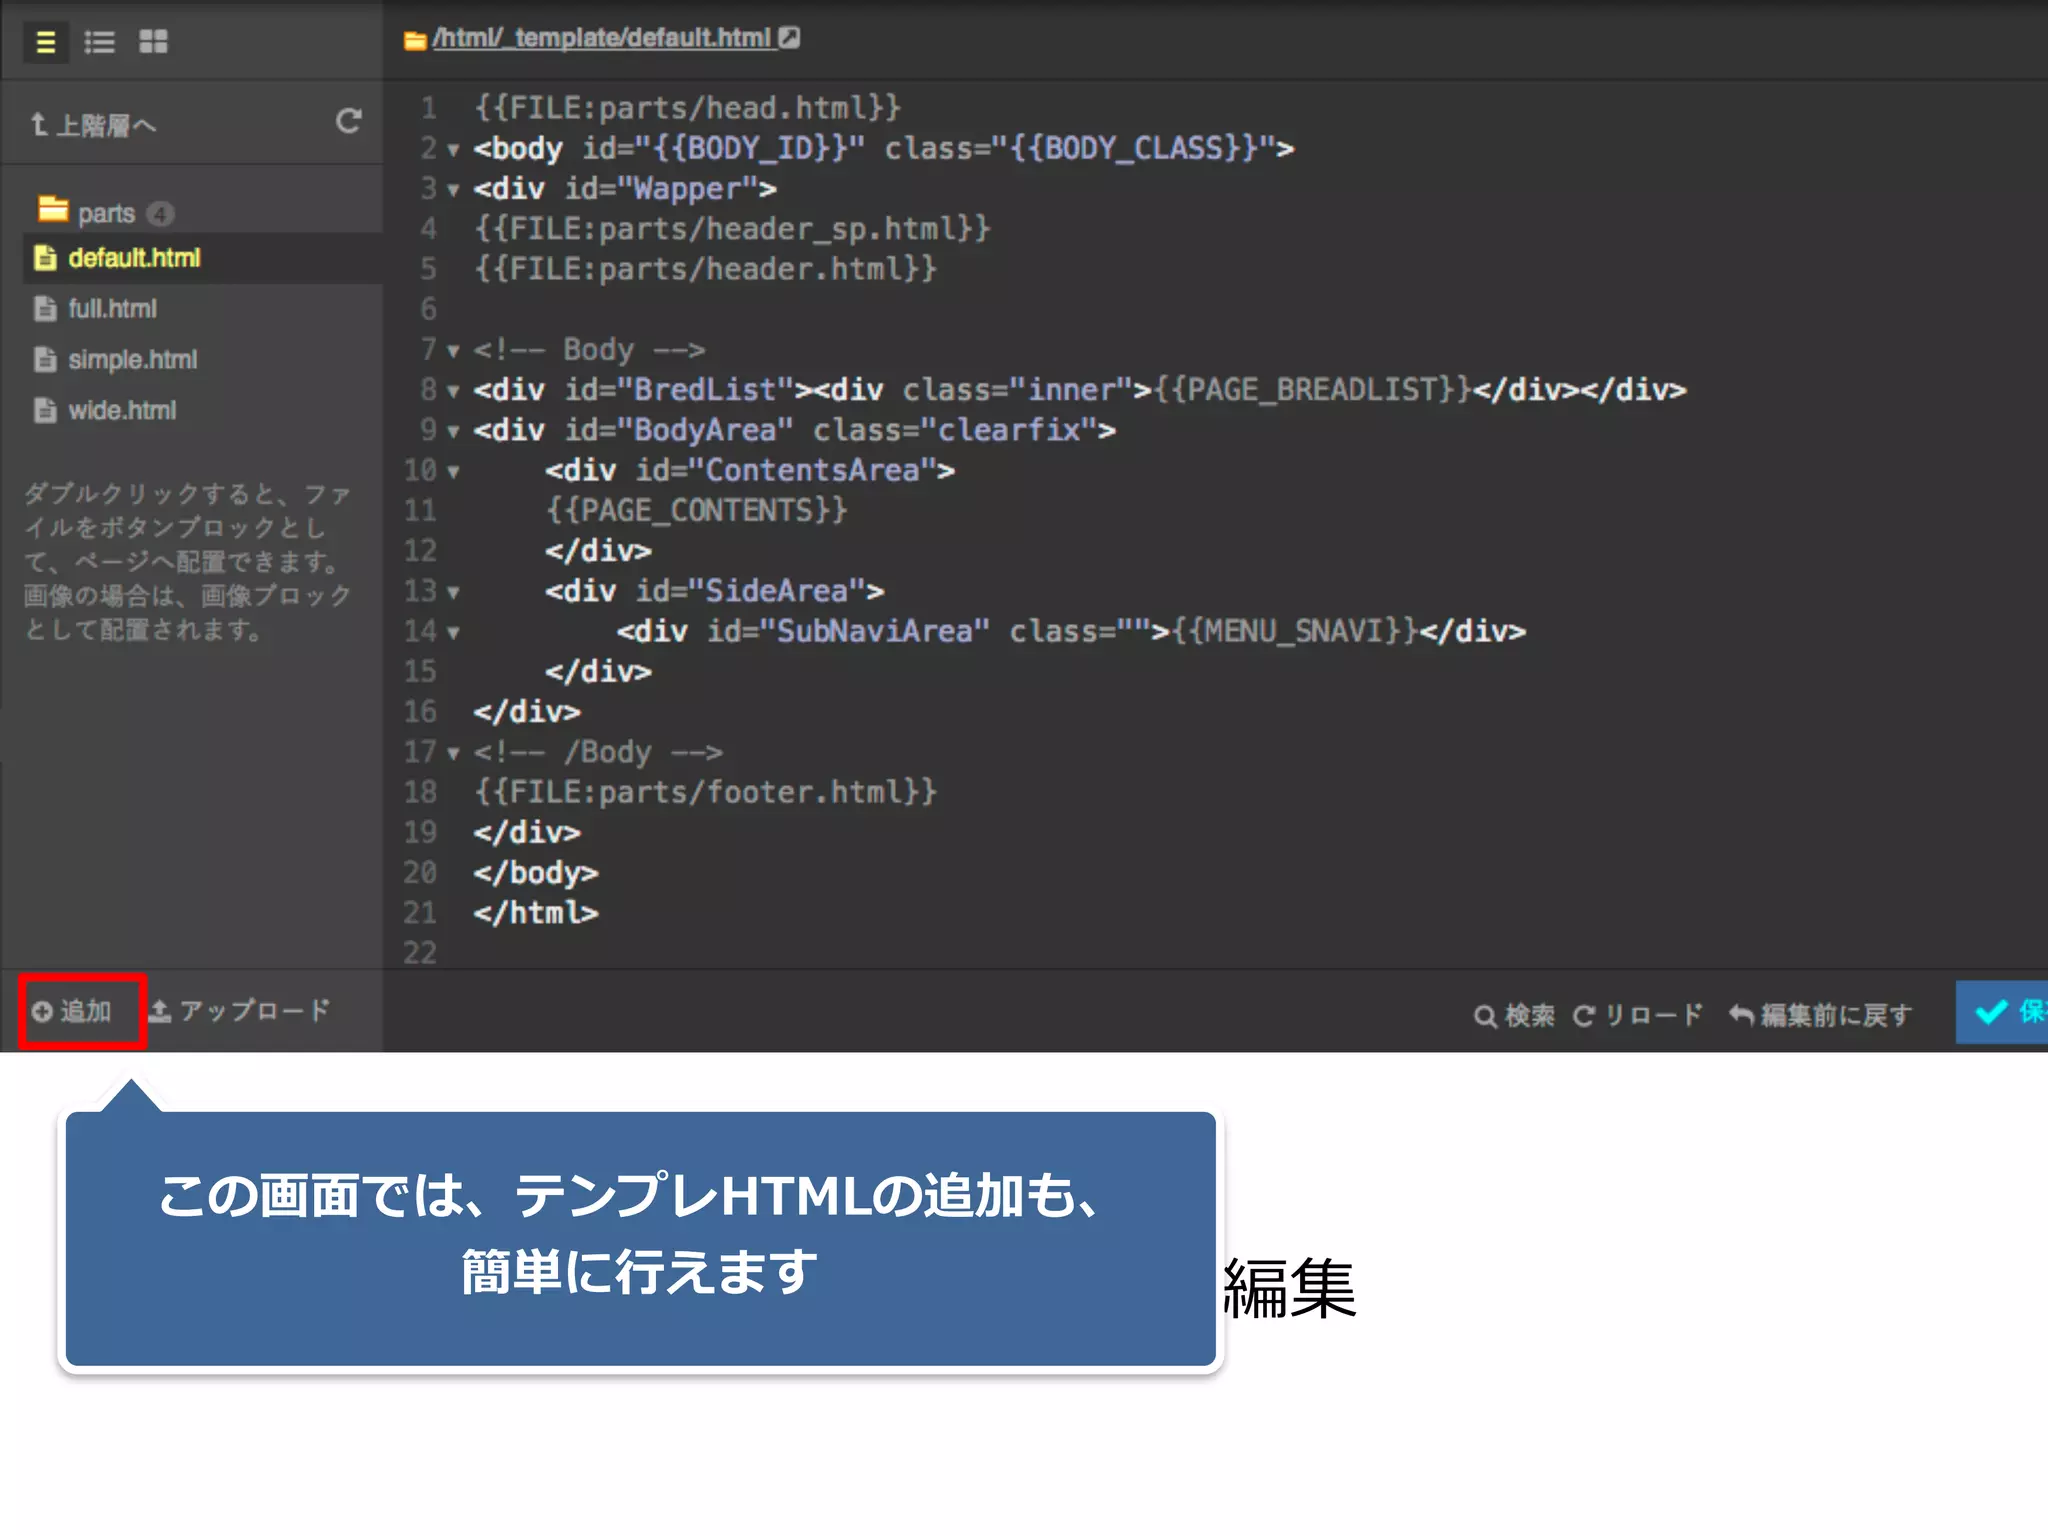The width and height of the screenshot is (2048, 1536).
Task: Collapse the fold arrow on line 10
Action: (x=453, y=472)
